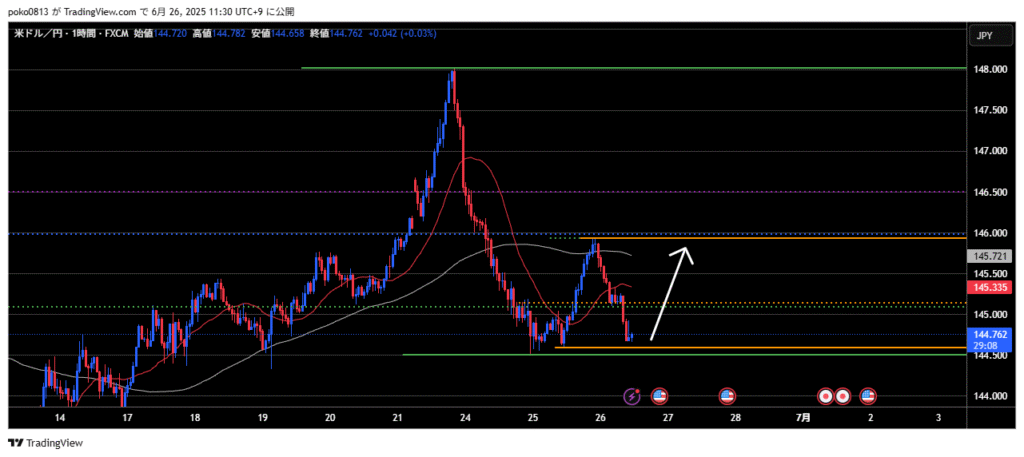Open the JPY currency selector
The width and height of the screenshot is (1024, 457).
(x=984, y=36)
